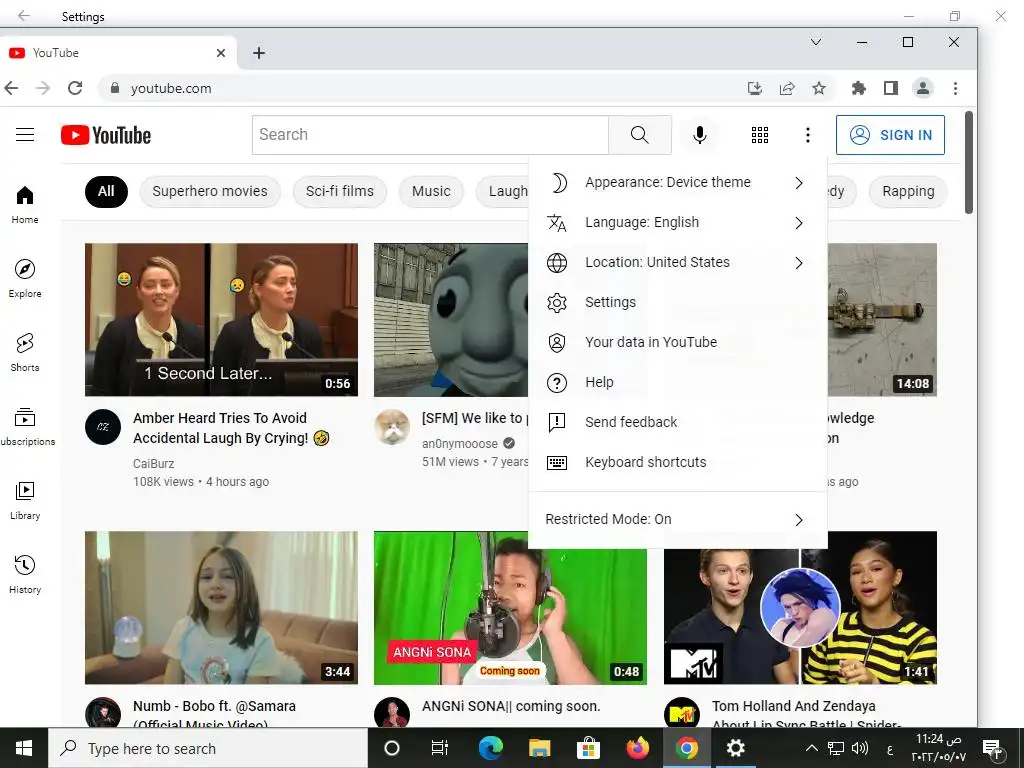1024x768 pixels.
Task: Expand Appearance: Device theme submenu
Action: click(x=678, y=183)
